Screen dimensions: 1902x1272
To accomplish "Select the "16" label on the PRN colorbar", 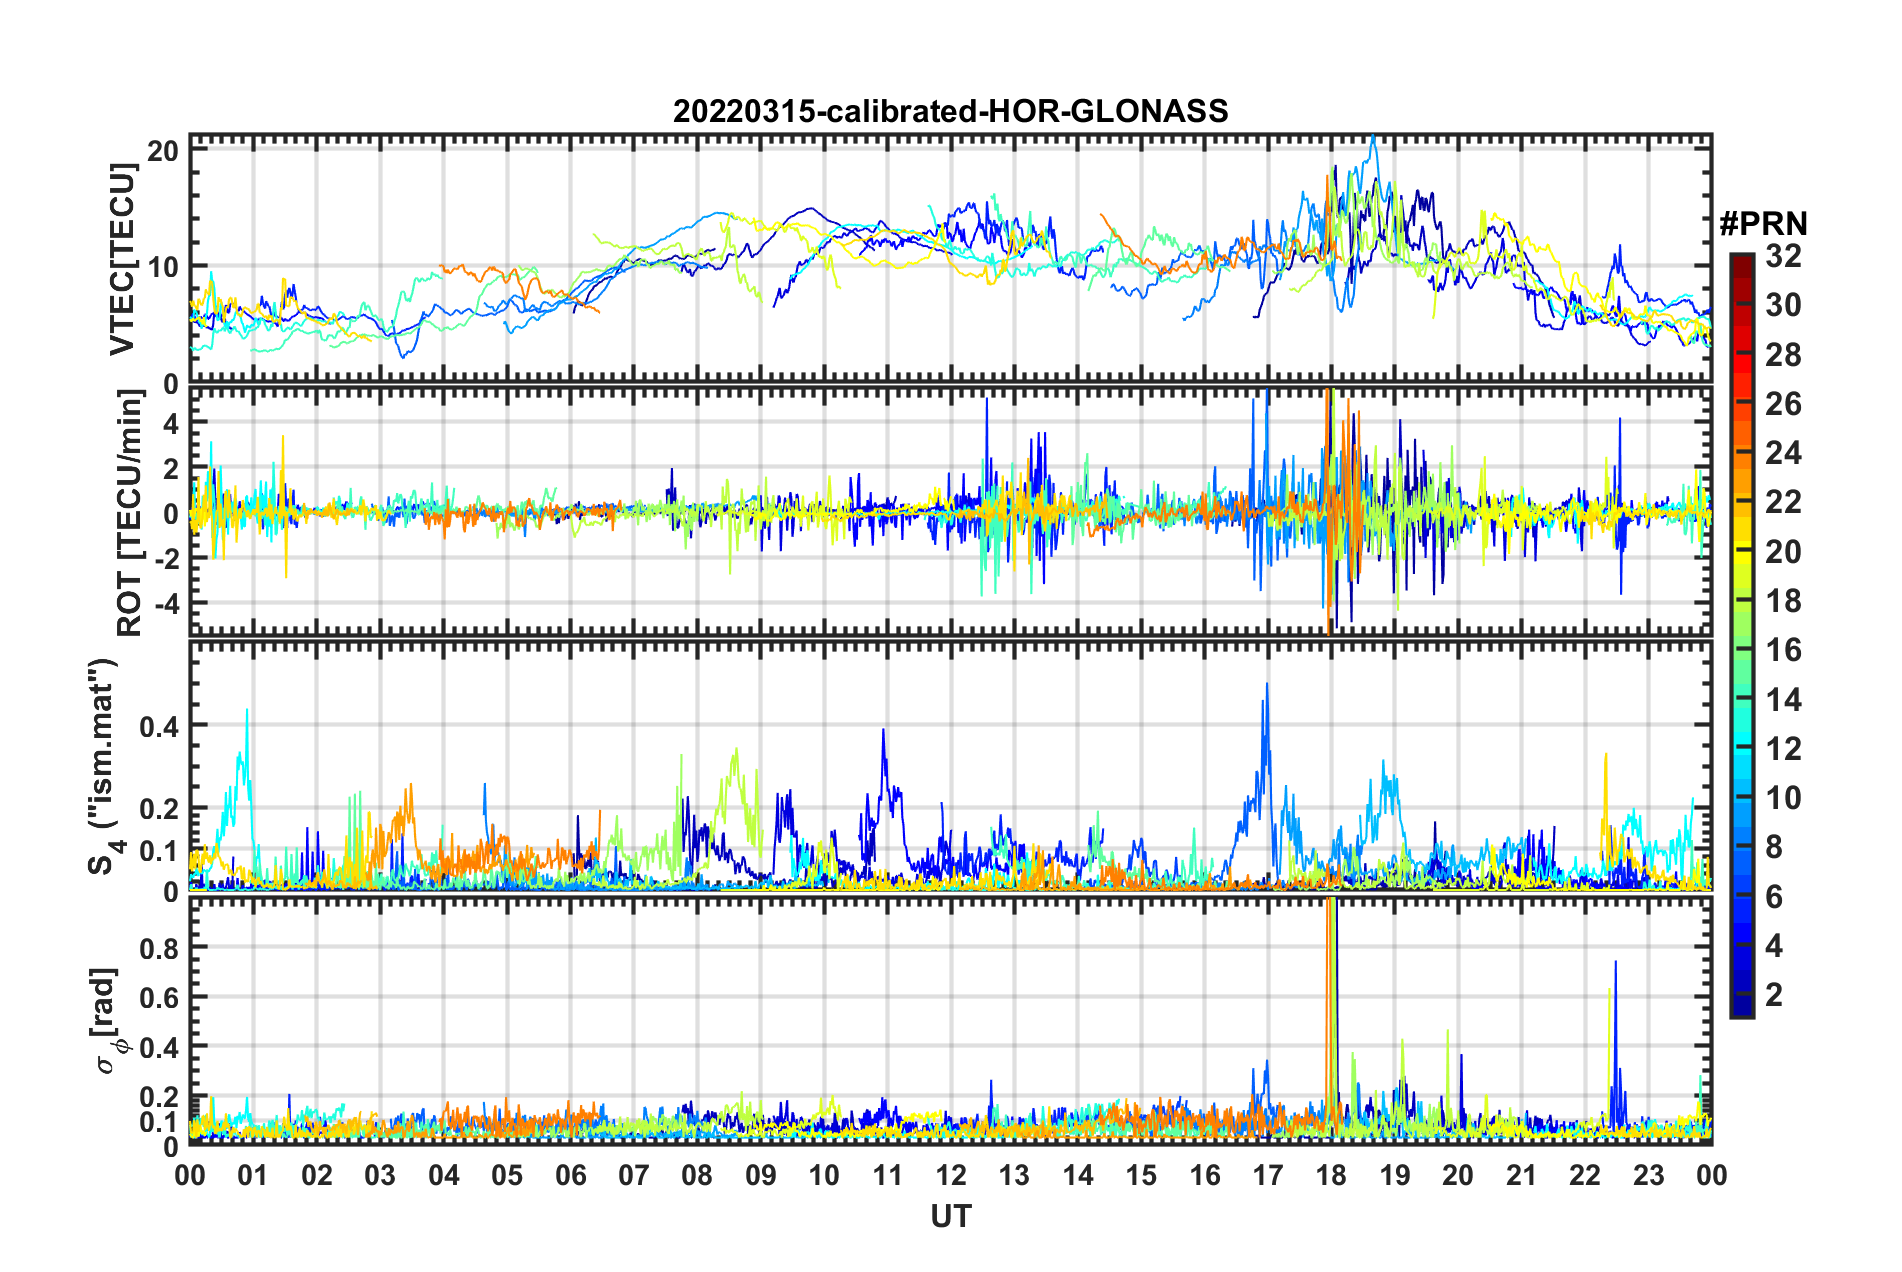I will 1783,650.
